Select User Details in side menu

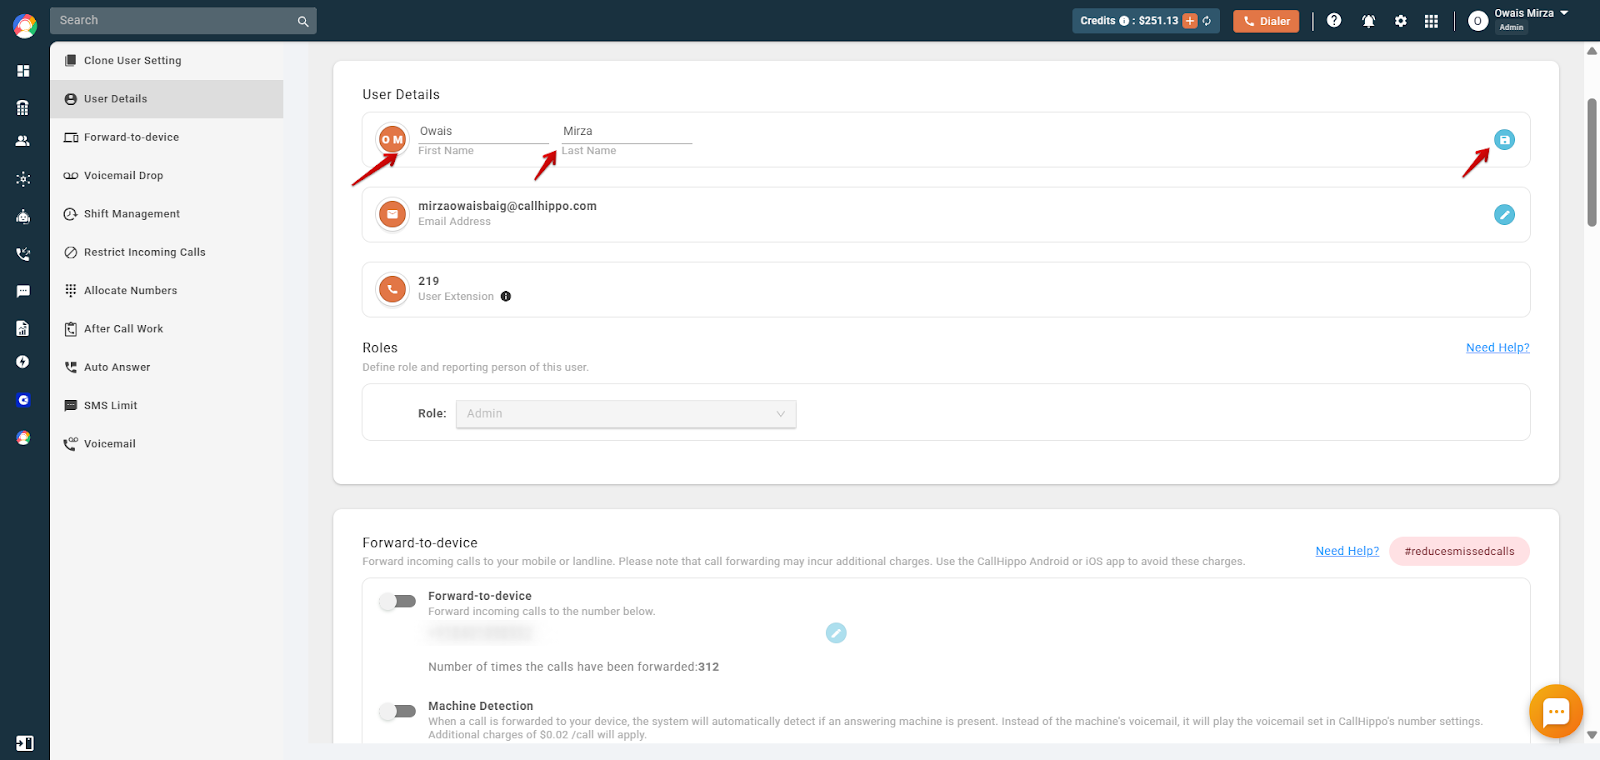pos(167,99)
